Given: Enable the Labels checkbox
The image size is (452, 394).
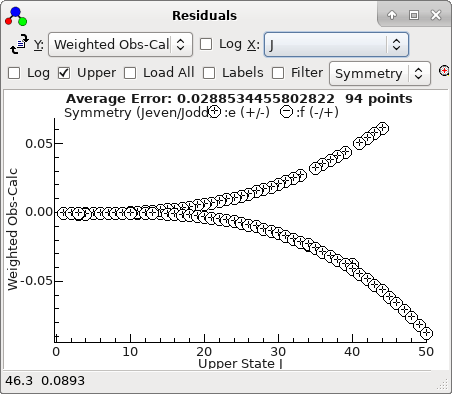Looking at the screenshot, I should pyautogui.click(x=209, y=73).
